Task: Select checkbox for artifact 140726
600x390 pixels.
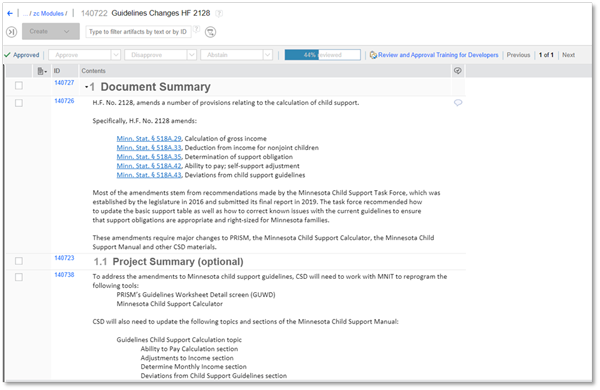Action: tap(19, 103)
